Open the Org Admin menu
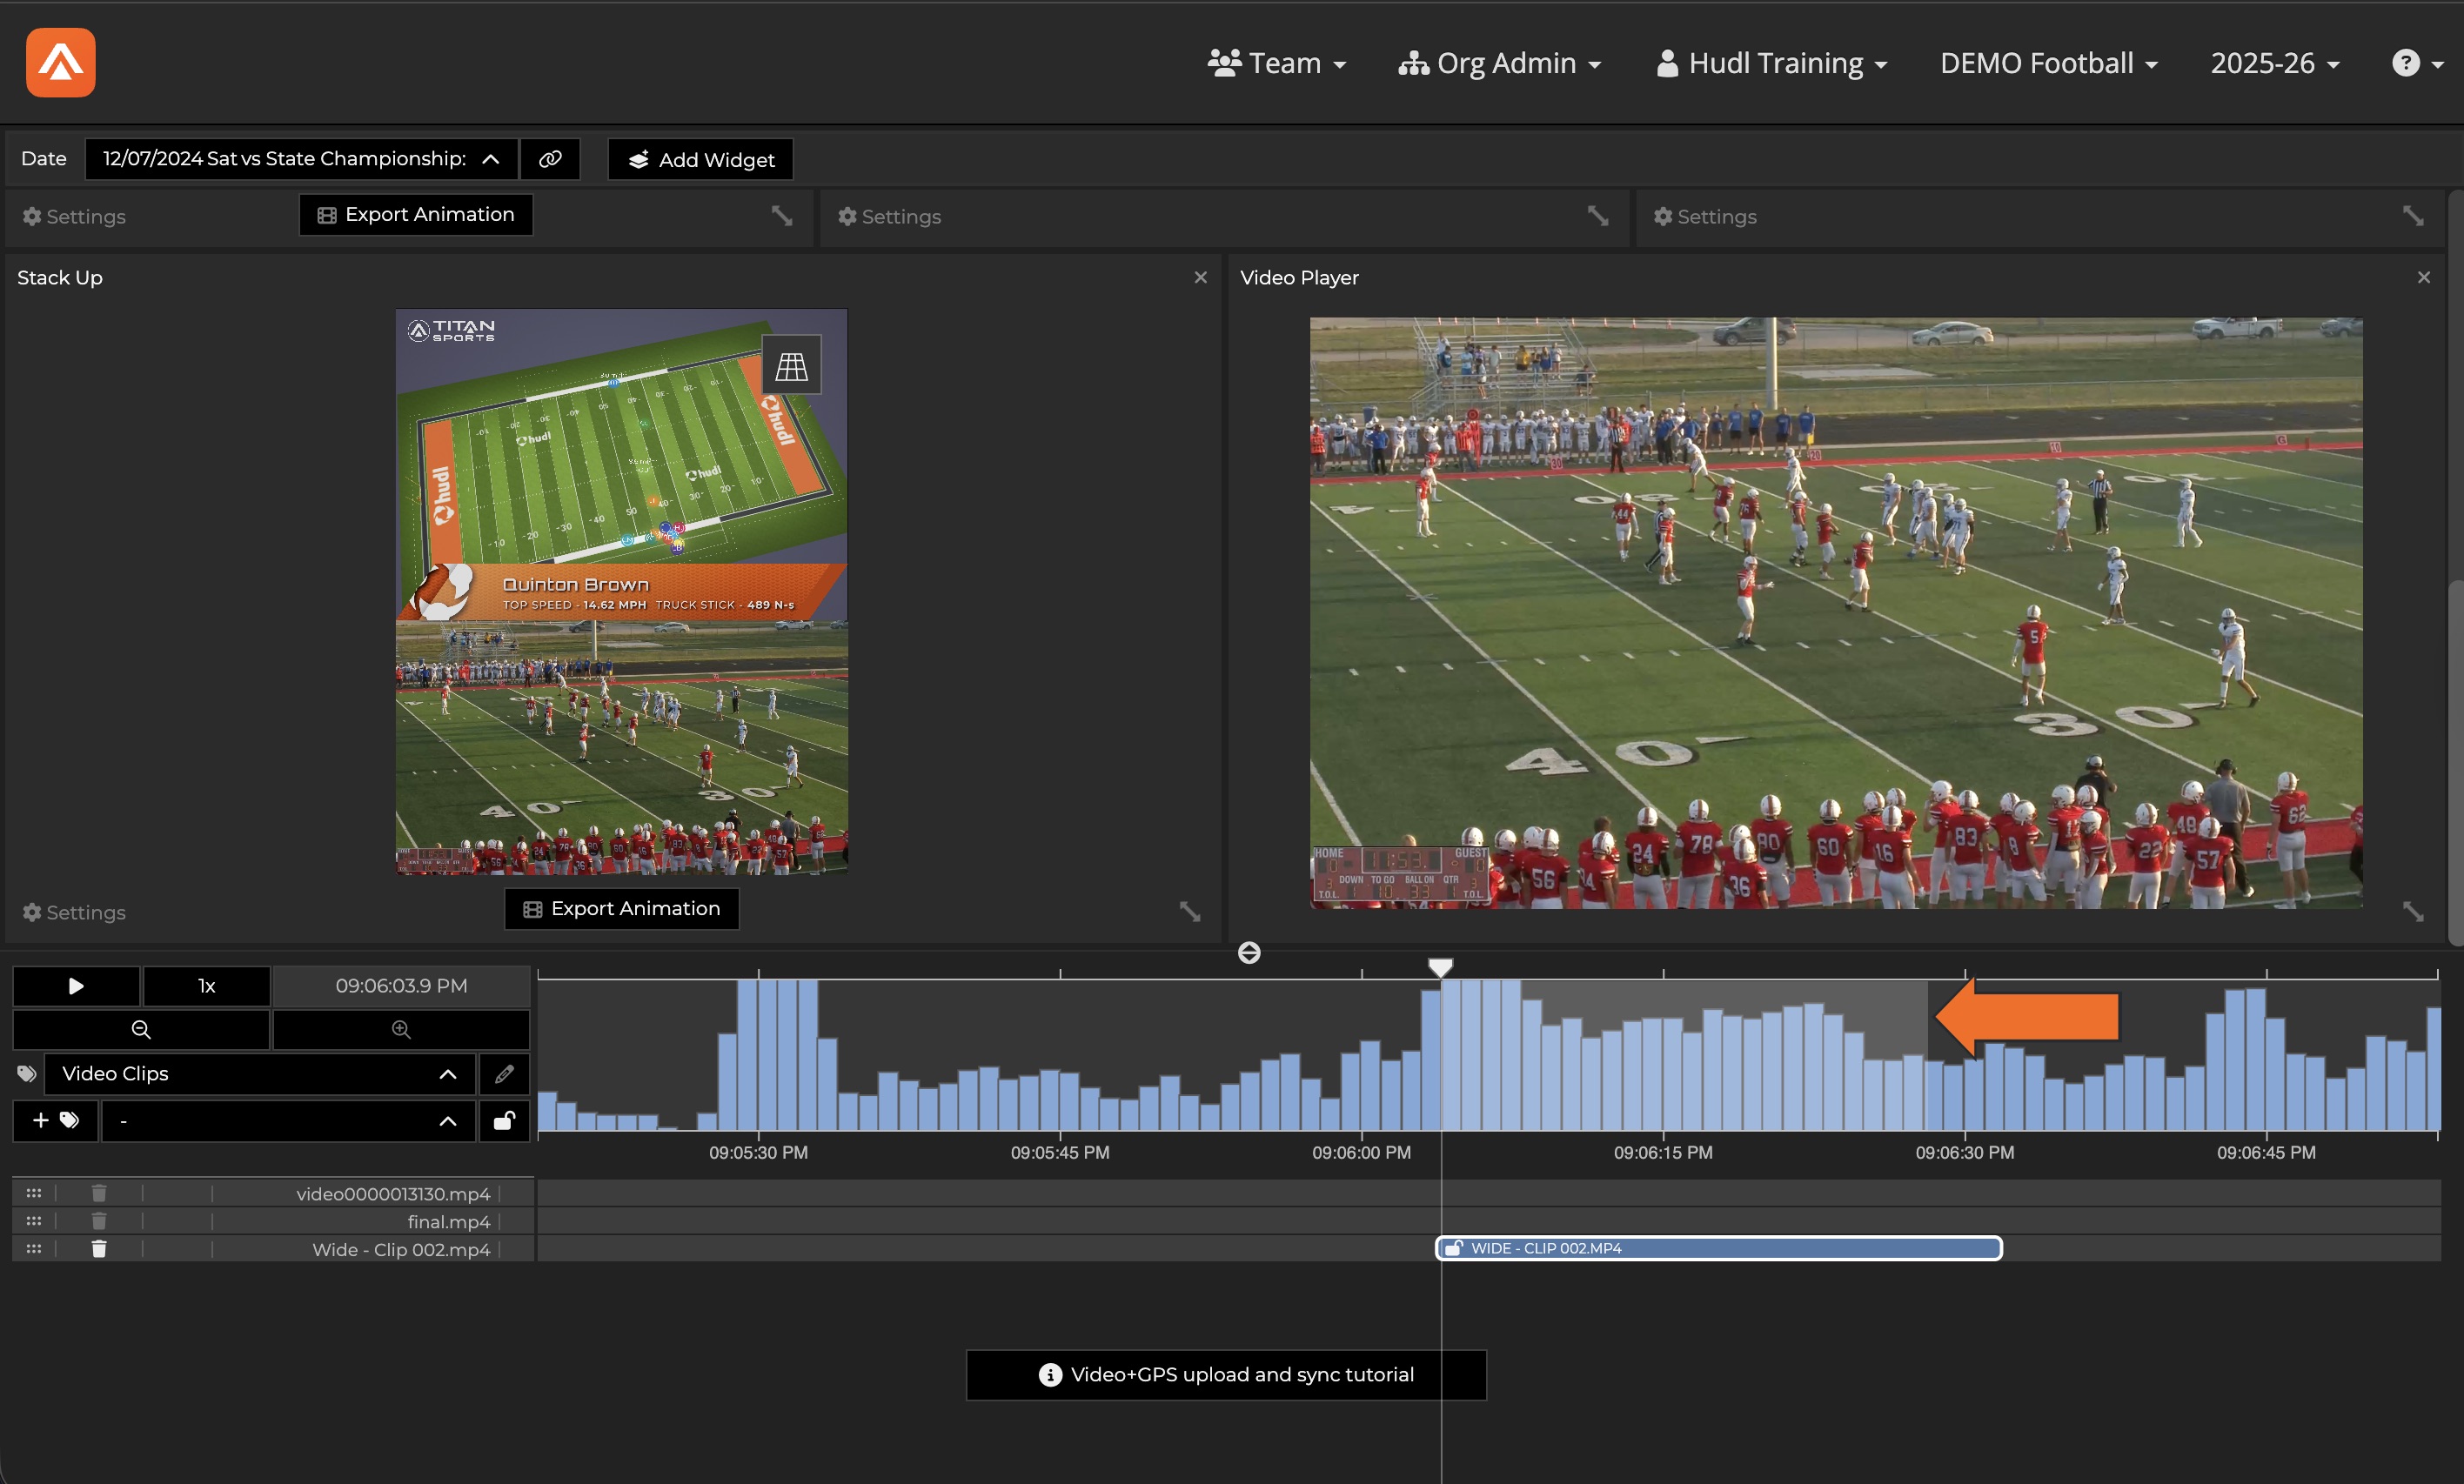This screenshot has width=2464, height=1484. (1500, 63)
